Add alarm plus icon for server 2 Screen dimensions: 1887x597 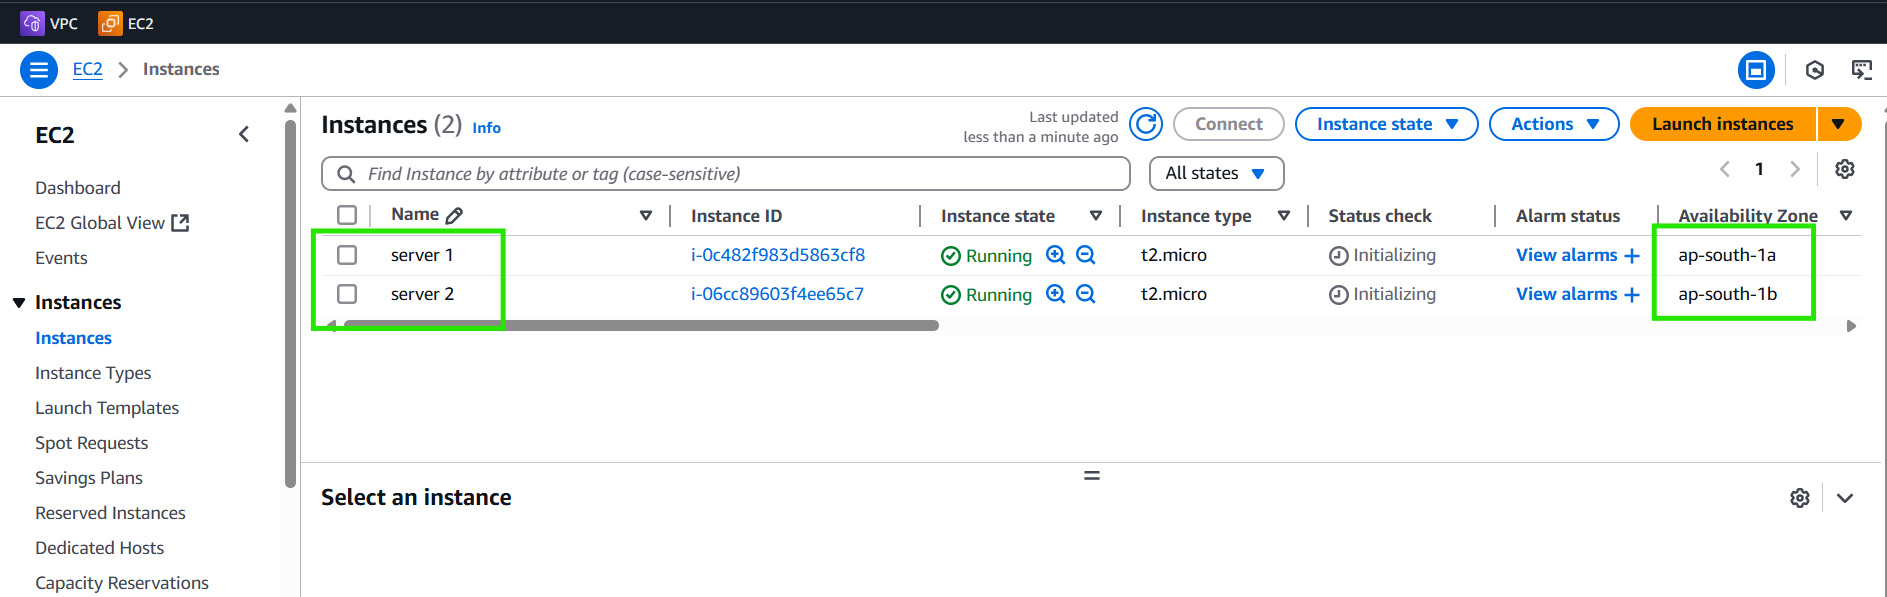coord(1632,295)
